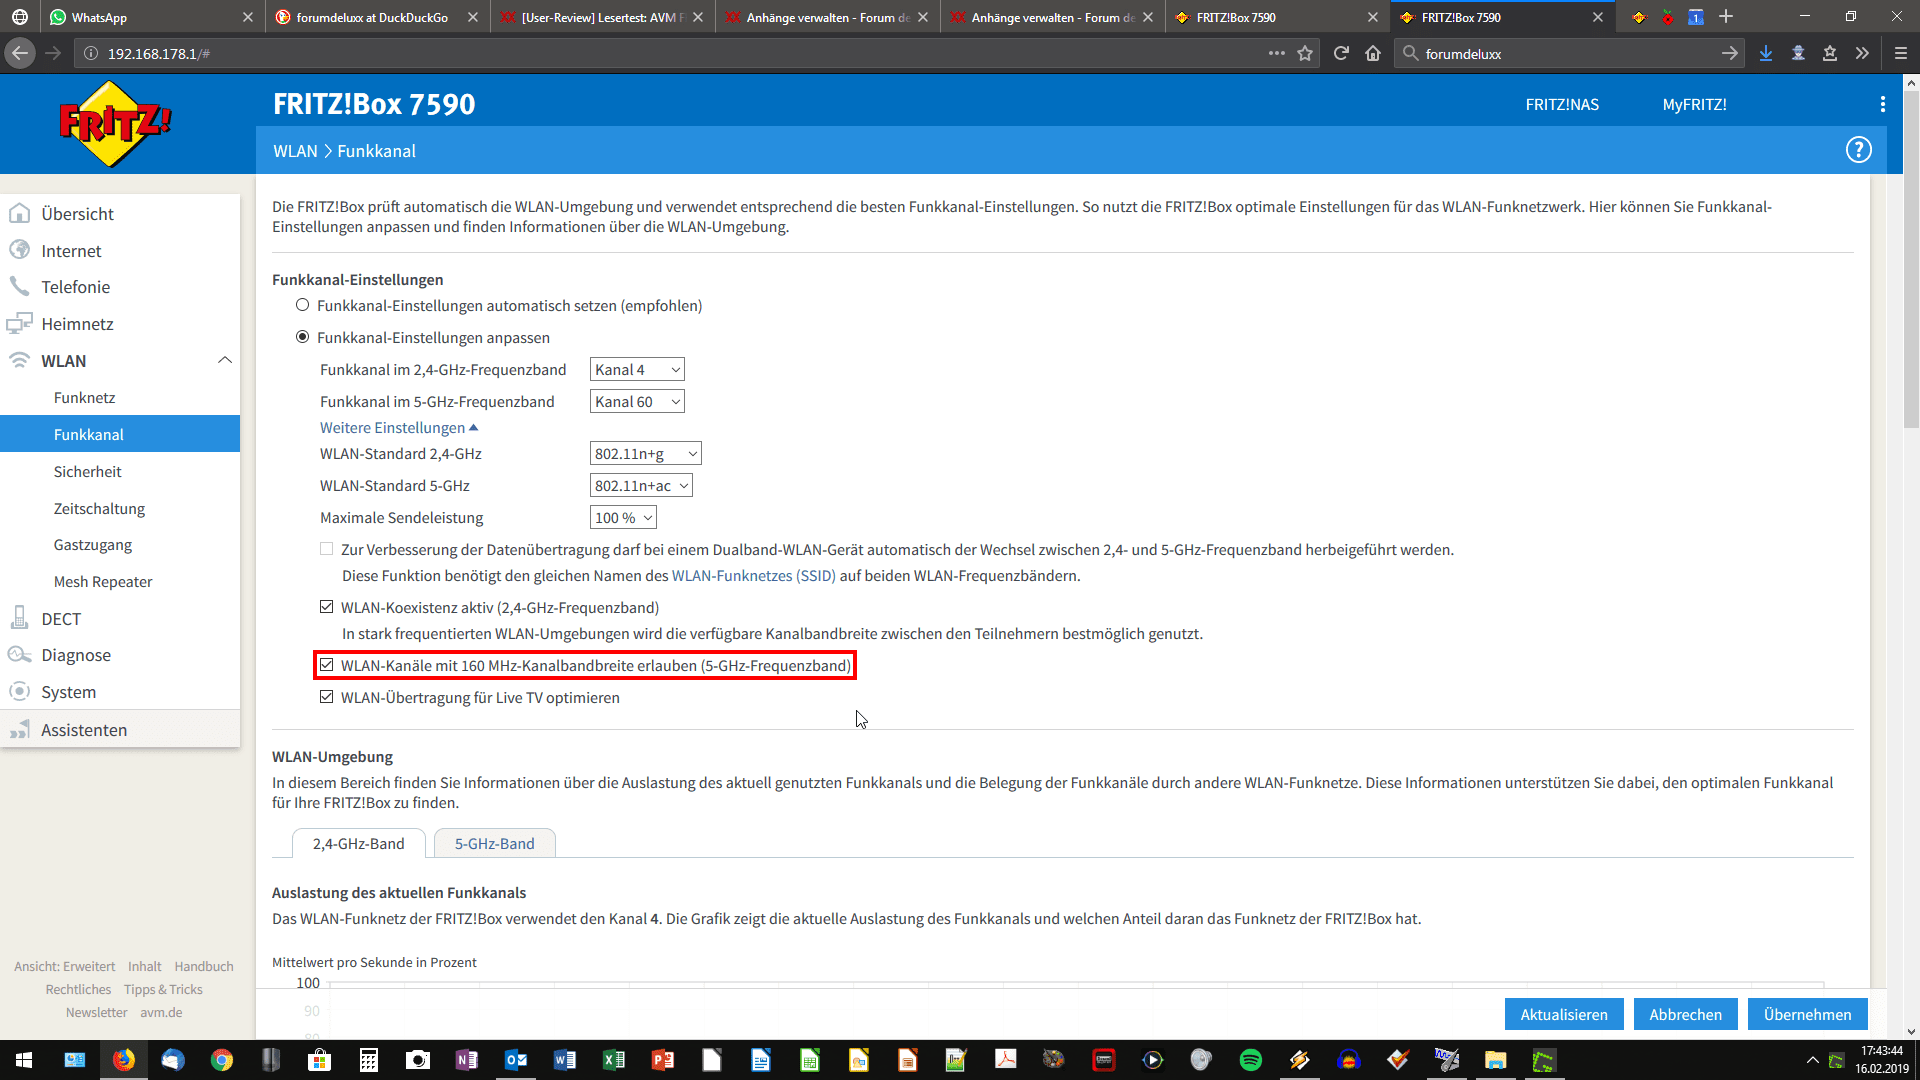Open the MyFRITZ! link

click(x=1694, y=104)
